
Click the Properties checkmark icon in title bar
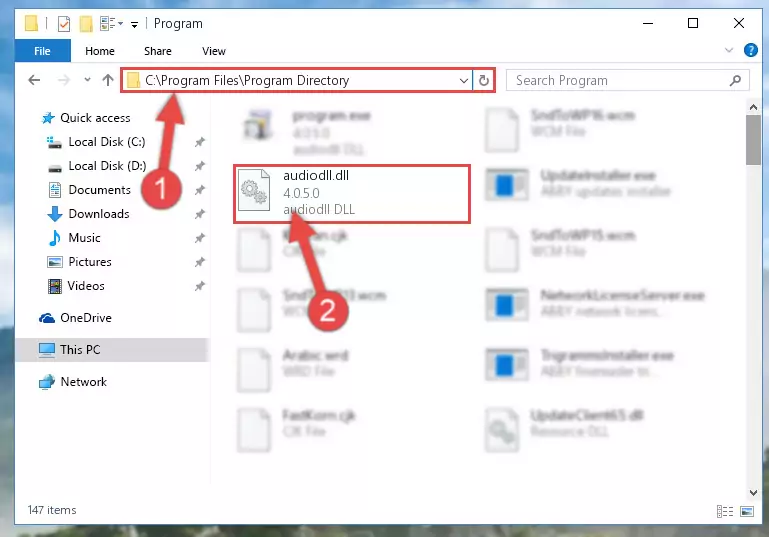coord(64,24)
